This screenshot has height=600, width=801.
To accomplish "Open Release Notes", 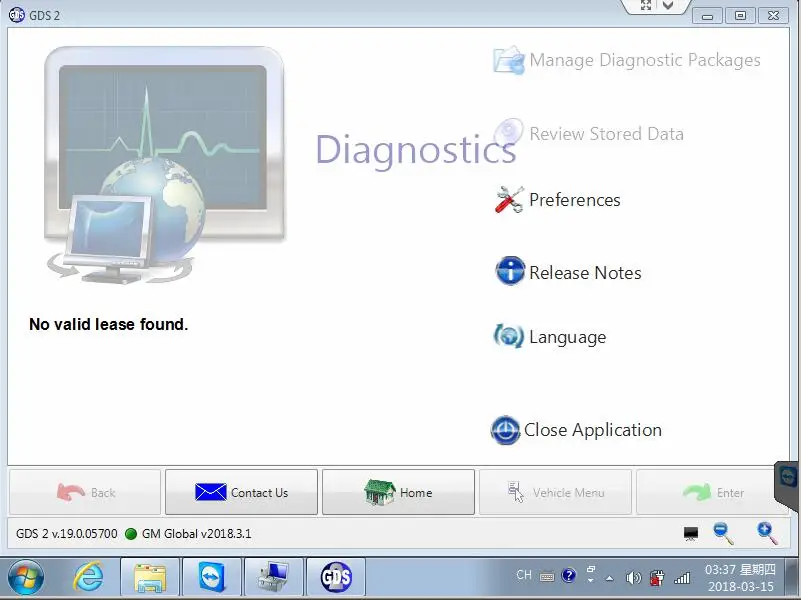I will pos(568,272).
